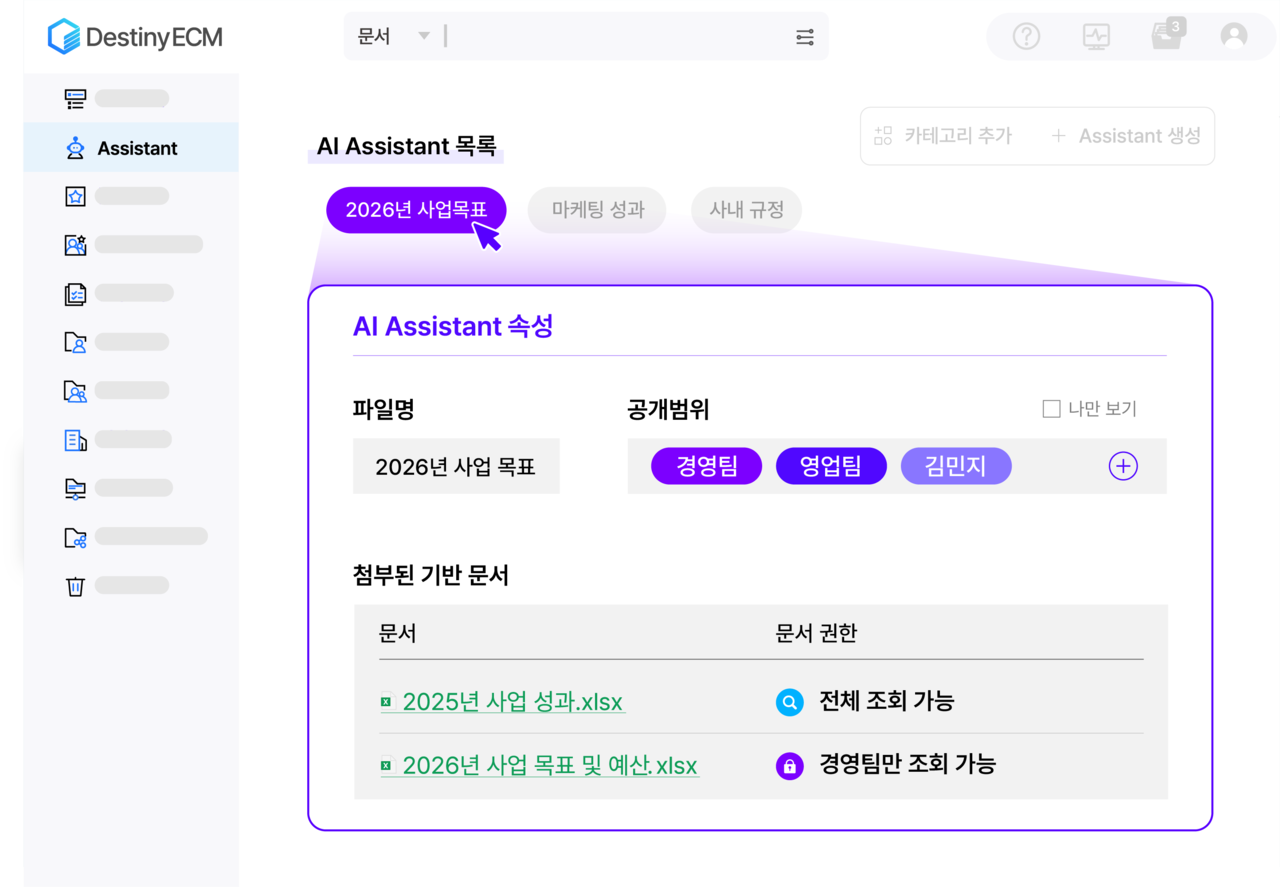Switch to the 사내 규정 tab
The width and height of the screenshot is (1280, 887).
(746, 211)
